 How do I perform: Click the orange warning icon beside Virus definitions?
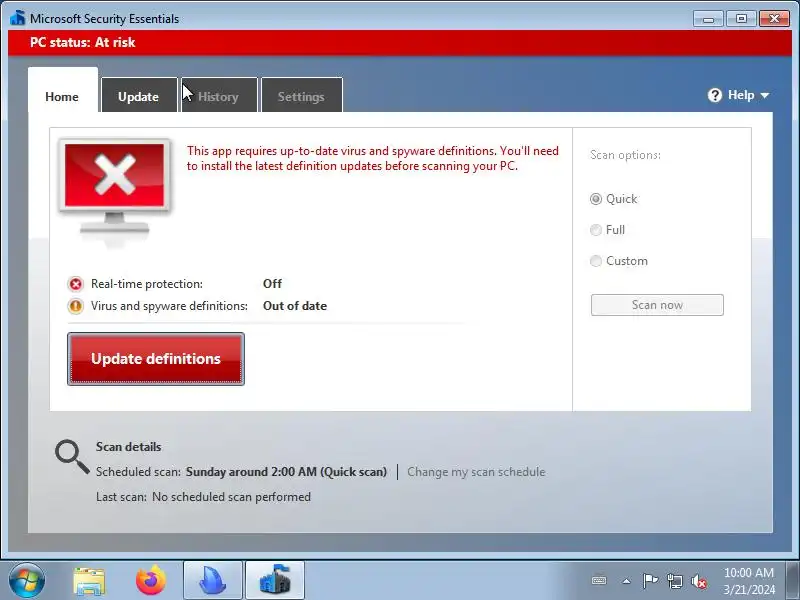click(x=76, y=306)
